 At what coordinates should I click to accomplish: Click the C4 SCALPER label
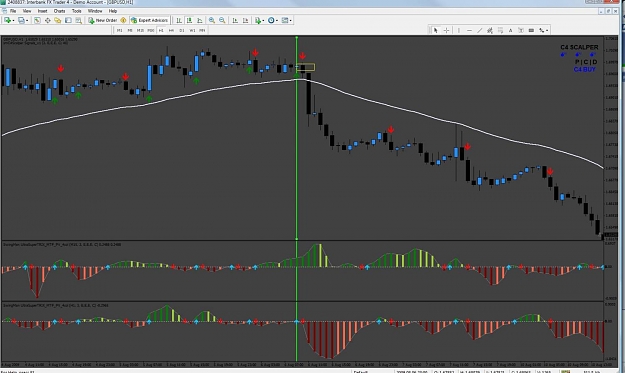[579, 47]
